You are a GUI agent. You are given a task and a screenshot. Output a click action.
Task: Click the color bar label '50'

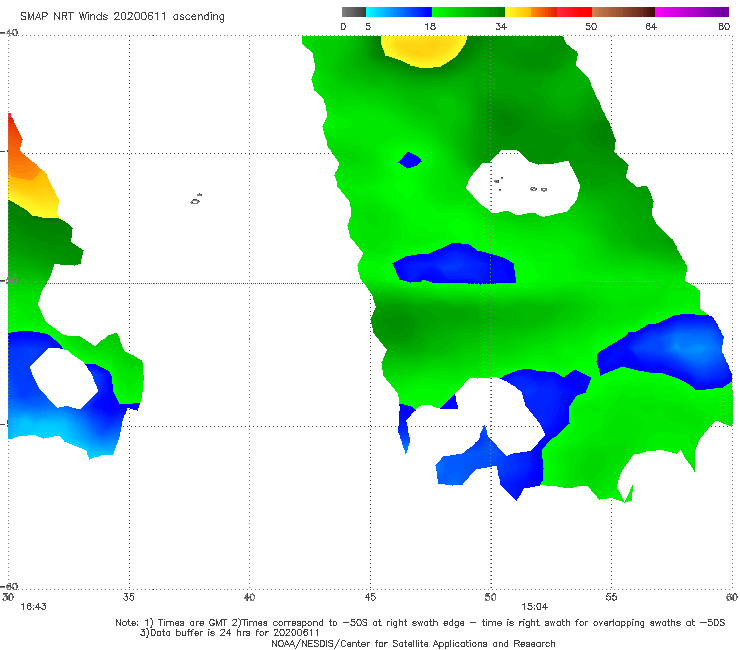[x=591, y=26]
